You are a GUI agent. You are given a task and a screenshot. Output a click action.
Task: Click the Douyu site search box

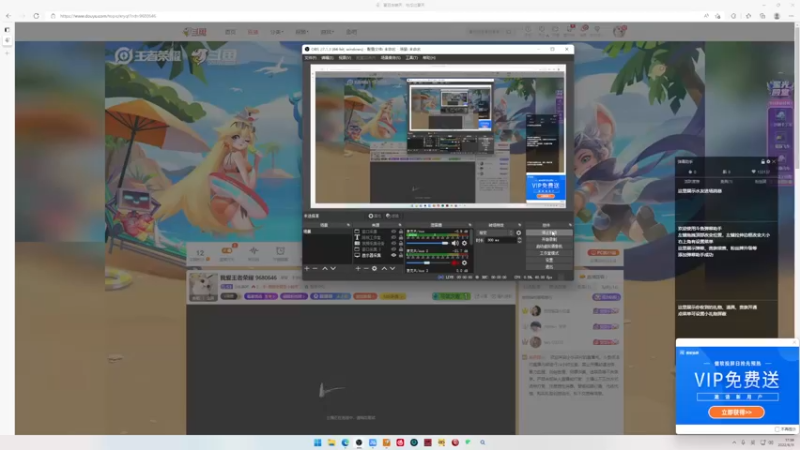(492, 32)
